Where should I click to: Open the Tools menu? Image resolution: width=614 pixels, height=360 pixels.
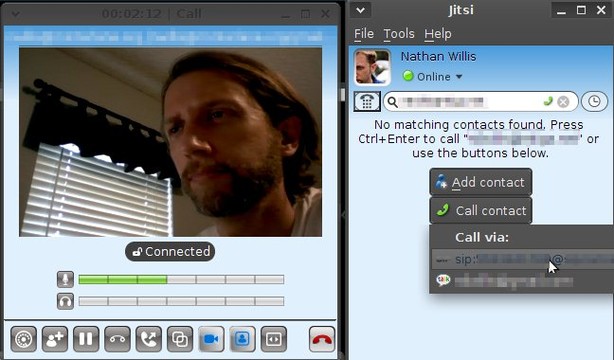coord(399,34)
